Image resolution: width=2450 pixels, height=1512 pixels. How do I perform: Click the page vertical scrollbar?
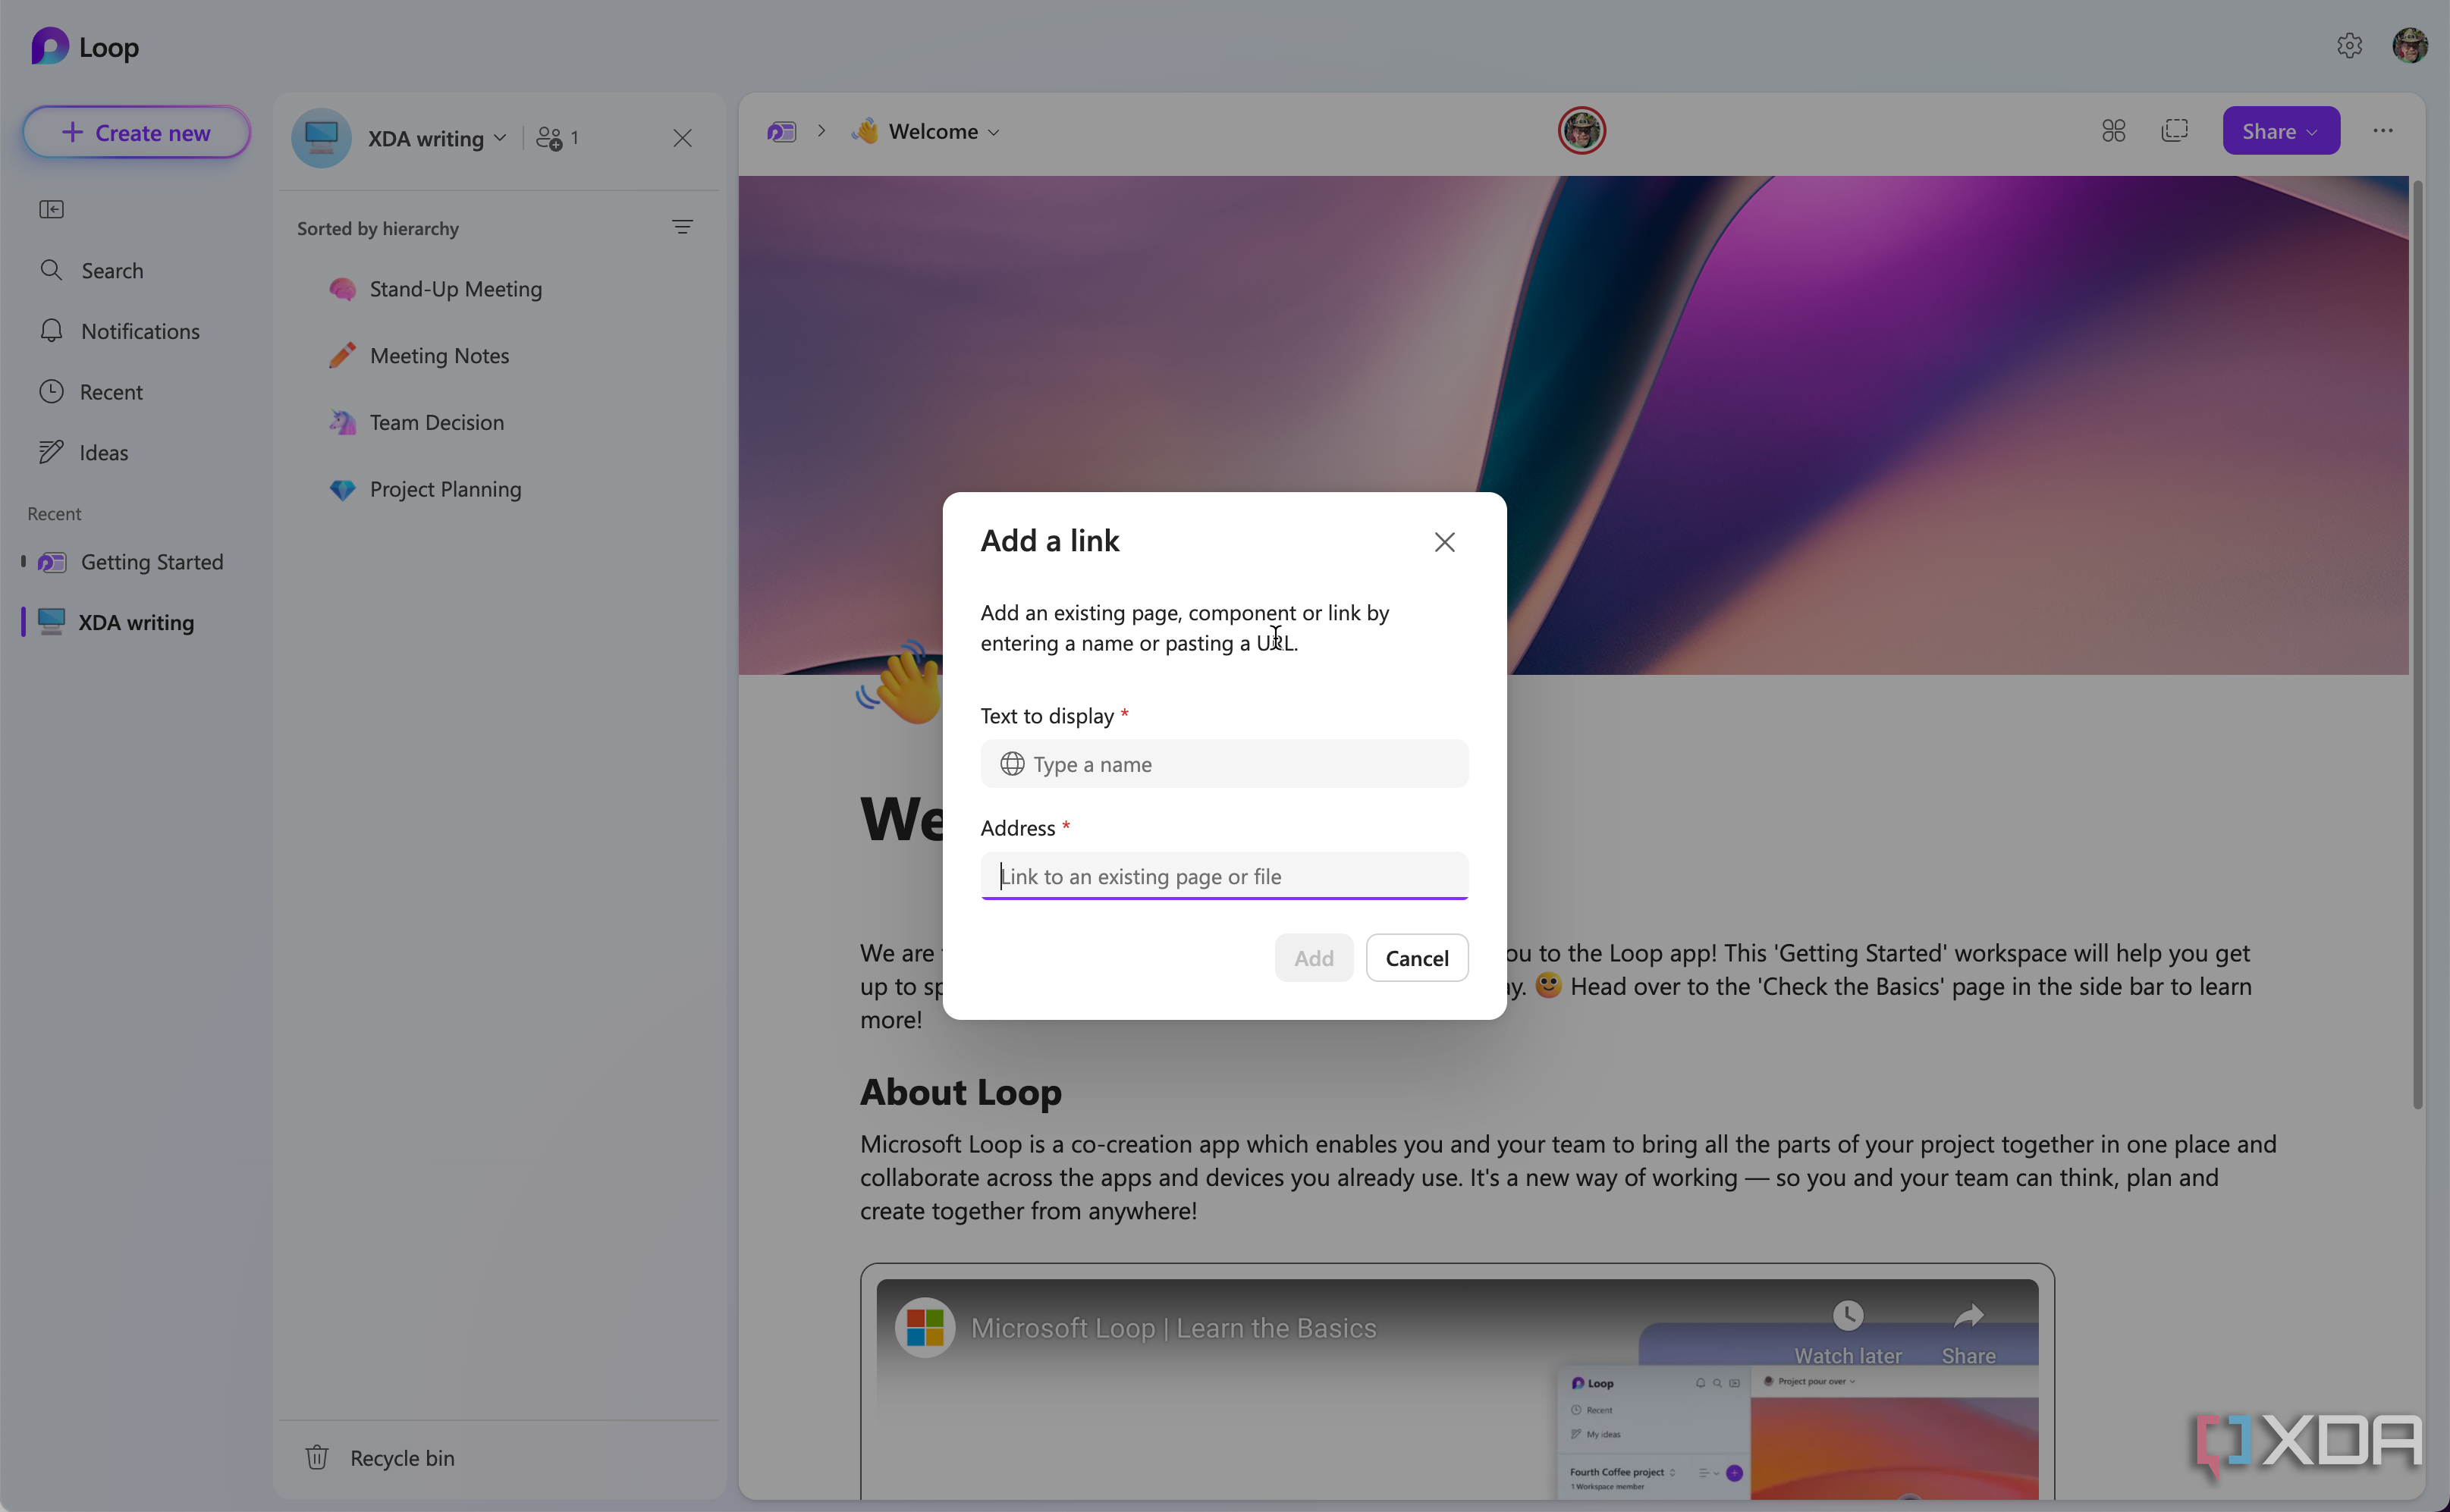point(2417,645)
